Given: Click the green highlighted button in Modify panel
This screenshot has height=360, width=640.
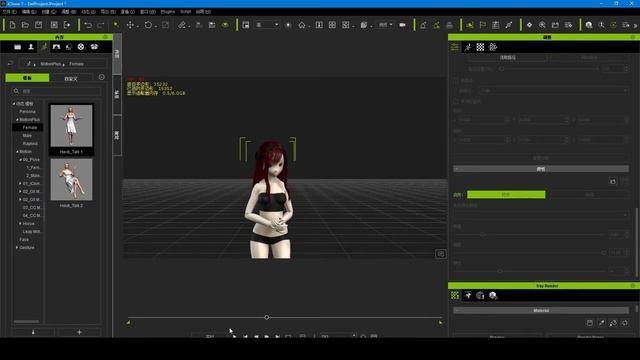Looking at the screenshot, I should (x=506, y=195).
